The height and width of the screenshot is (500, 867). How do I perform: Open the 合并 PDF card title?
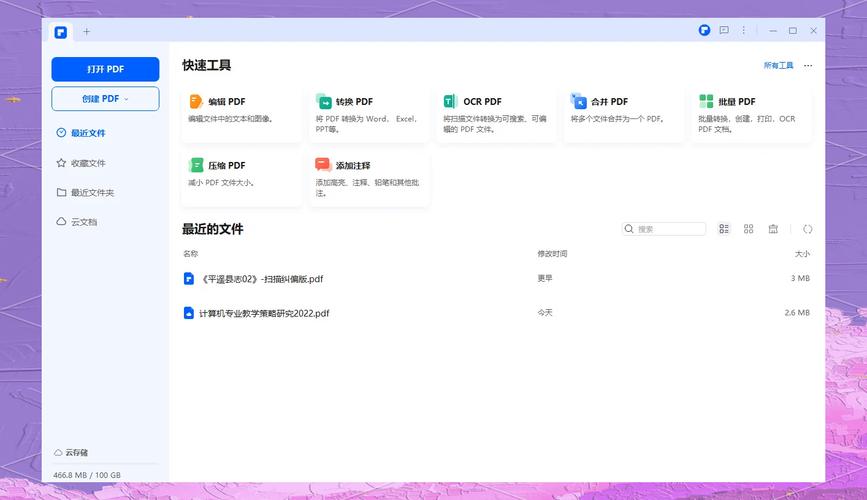click(x=609, y=102)
